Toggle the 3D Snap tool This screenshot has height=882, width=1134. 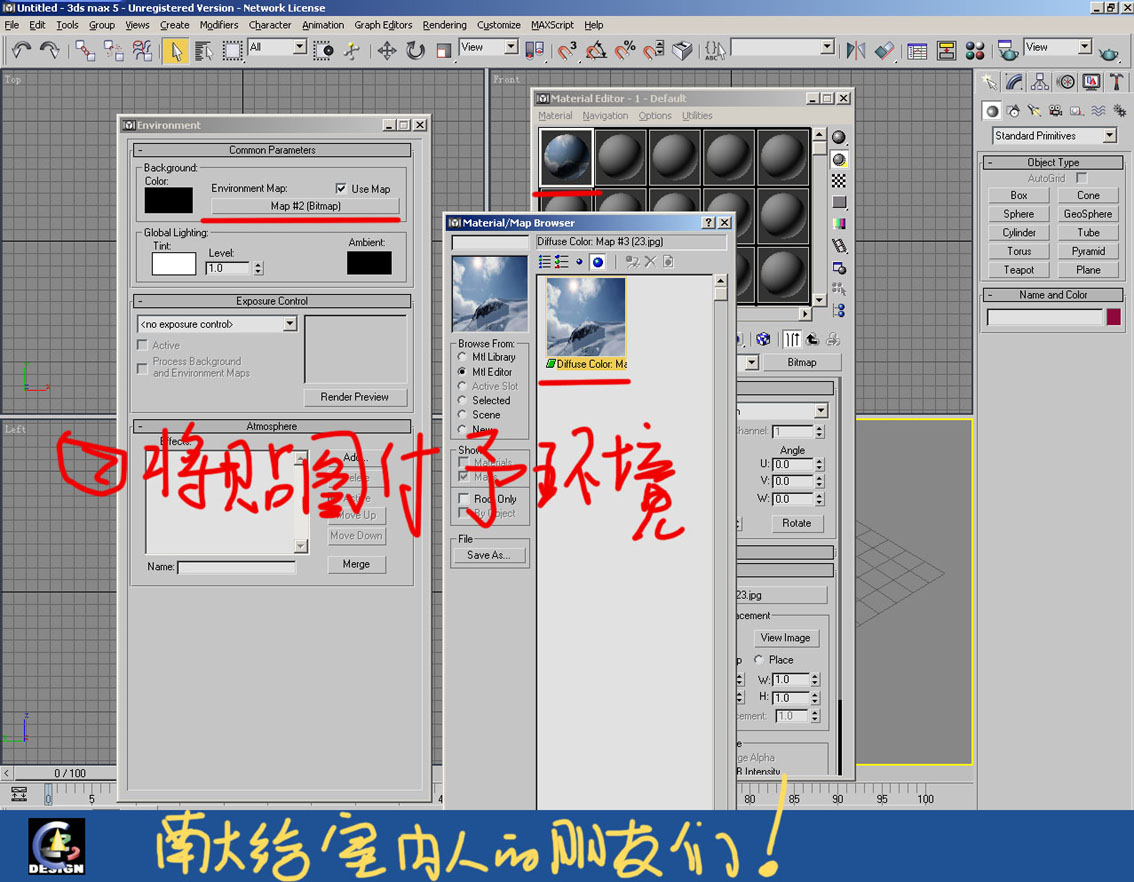tap(566, 51)
